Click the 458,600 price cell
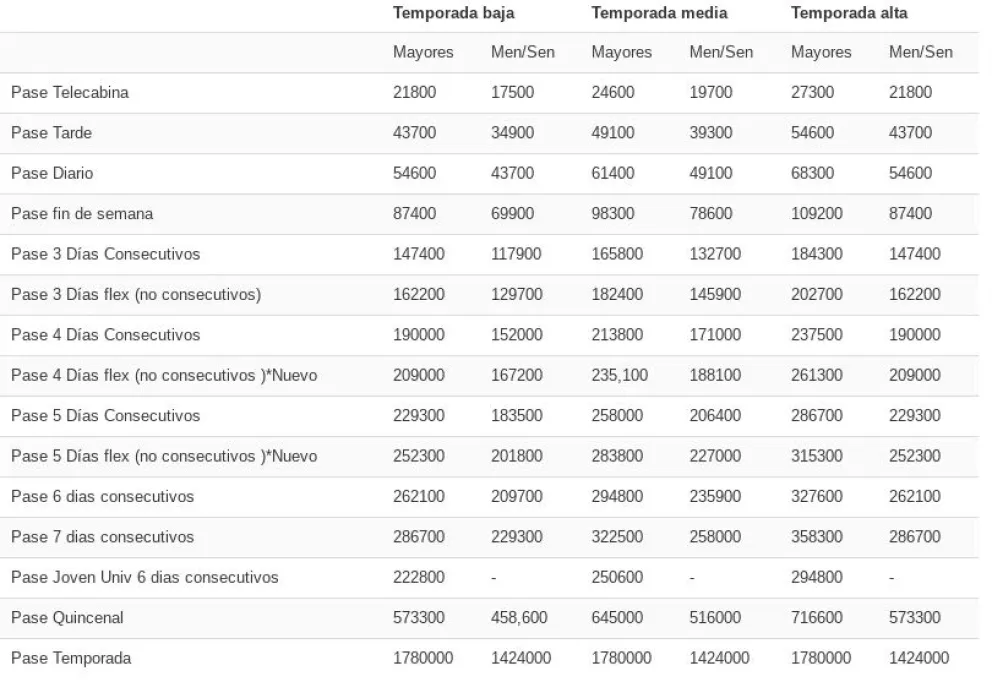This screenshot has width=992, height=682. tap(519, 618)
